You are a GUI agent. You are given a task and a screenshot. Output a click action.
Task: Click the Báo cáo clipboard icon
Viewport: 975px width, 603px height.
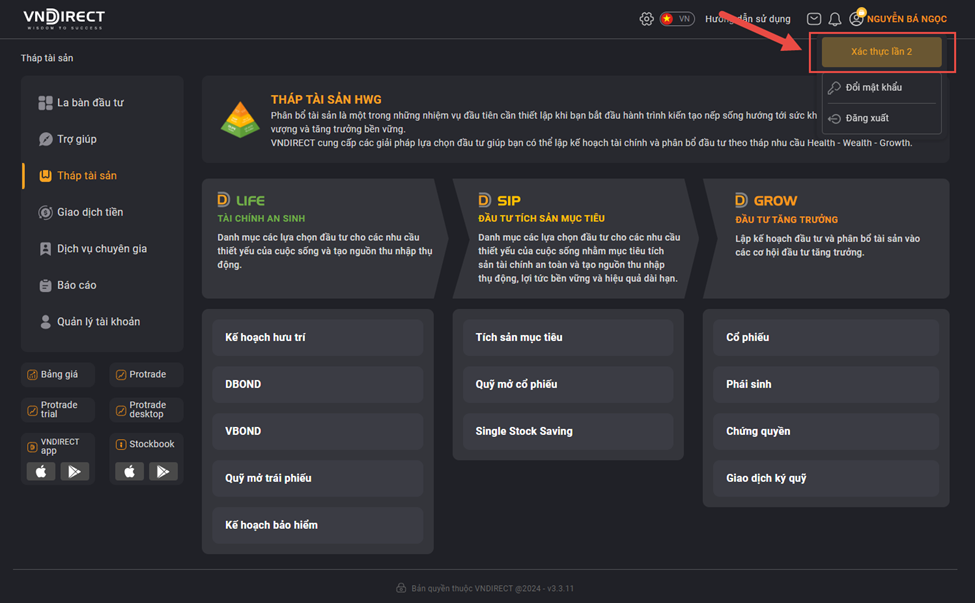click(x=45, y=285)
